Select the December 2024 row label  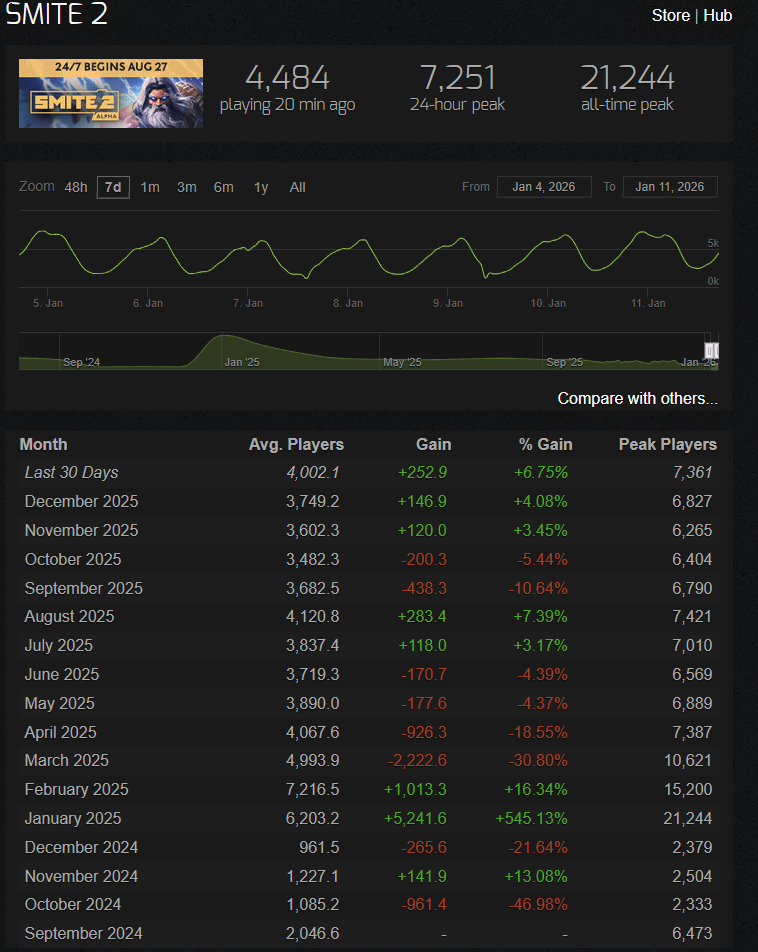[81, 847]
